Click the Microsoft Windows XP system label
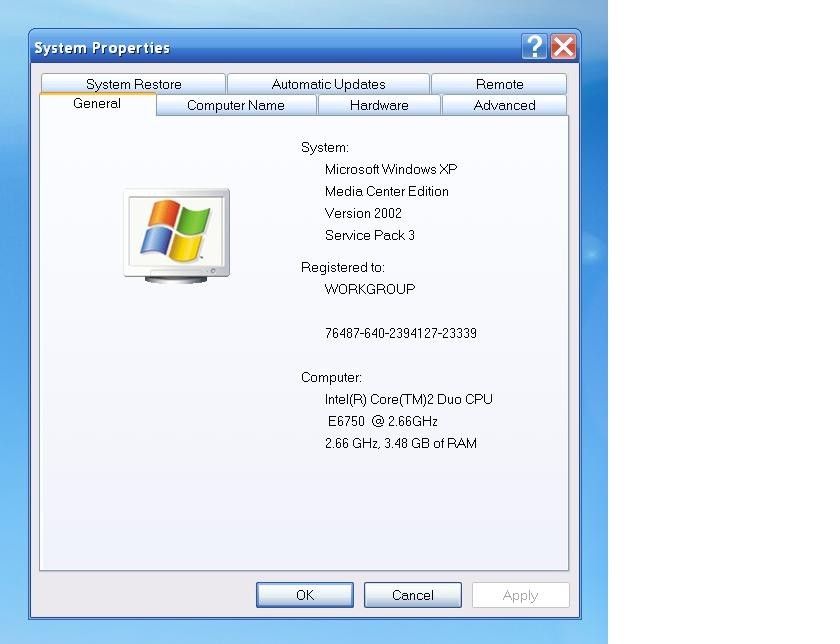The image size is (840, 644). (390, 169)
